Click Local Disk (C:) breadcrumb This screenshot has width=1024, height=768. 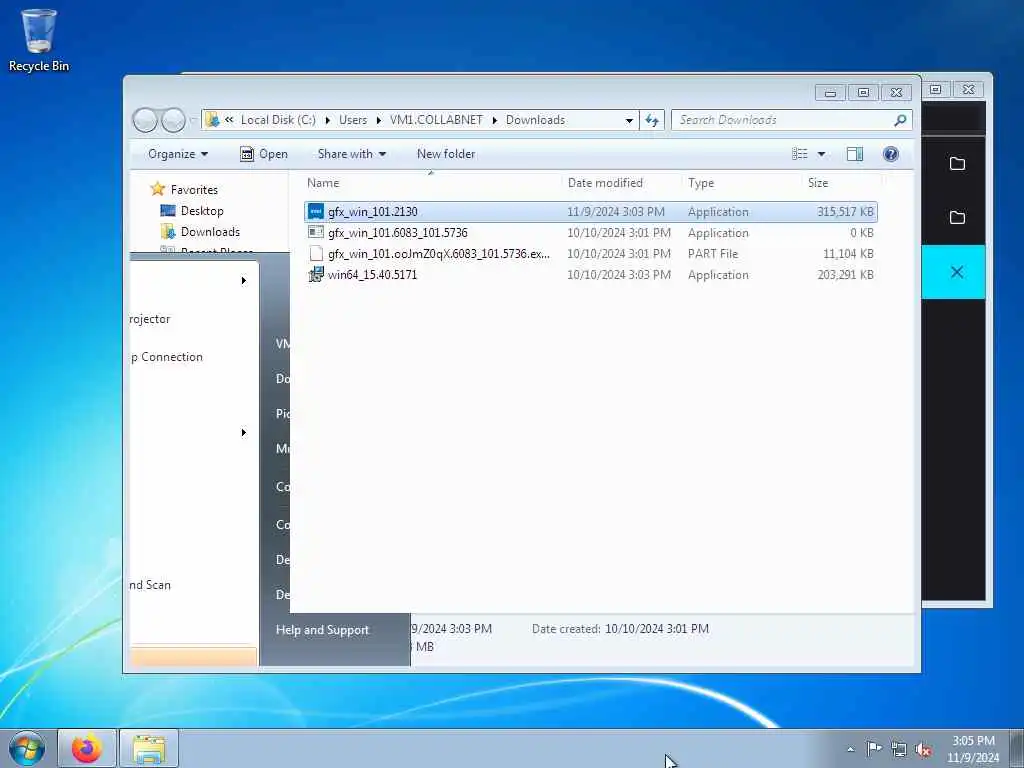[278, 120]
